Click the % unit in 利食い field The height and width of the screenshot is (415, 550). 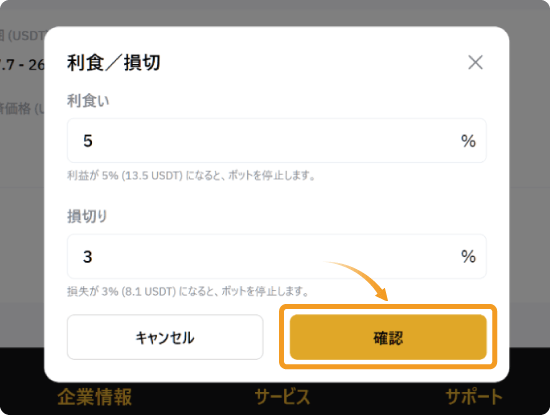(x=468, y=141)
